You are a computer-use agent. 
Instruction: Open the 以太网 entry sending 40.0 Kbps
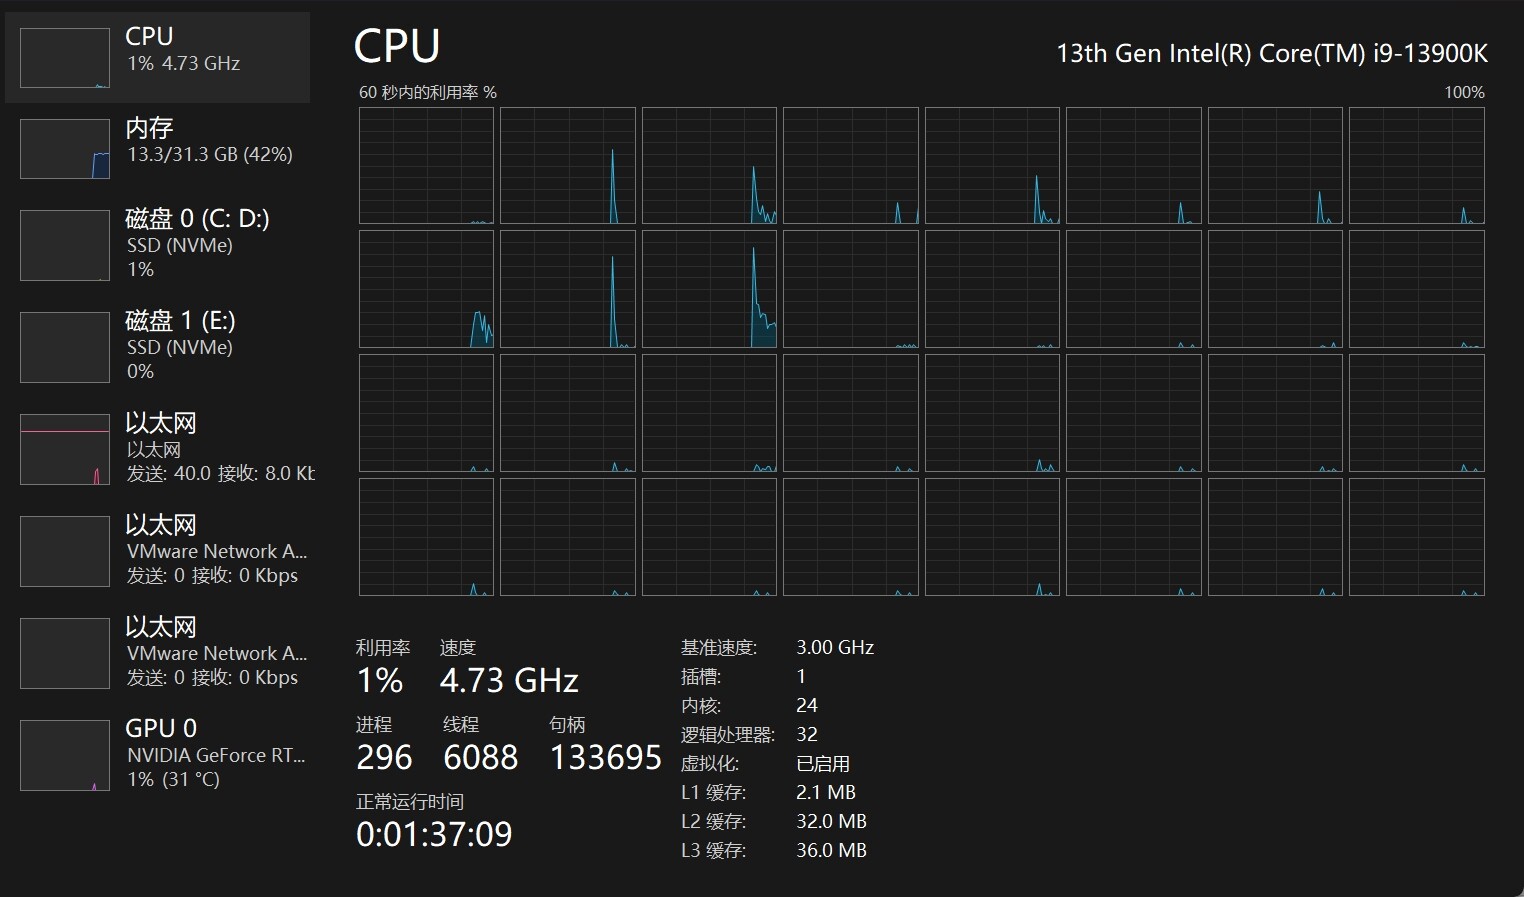tap(157, 449)
